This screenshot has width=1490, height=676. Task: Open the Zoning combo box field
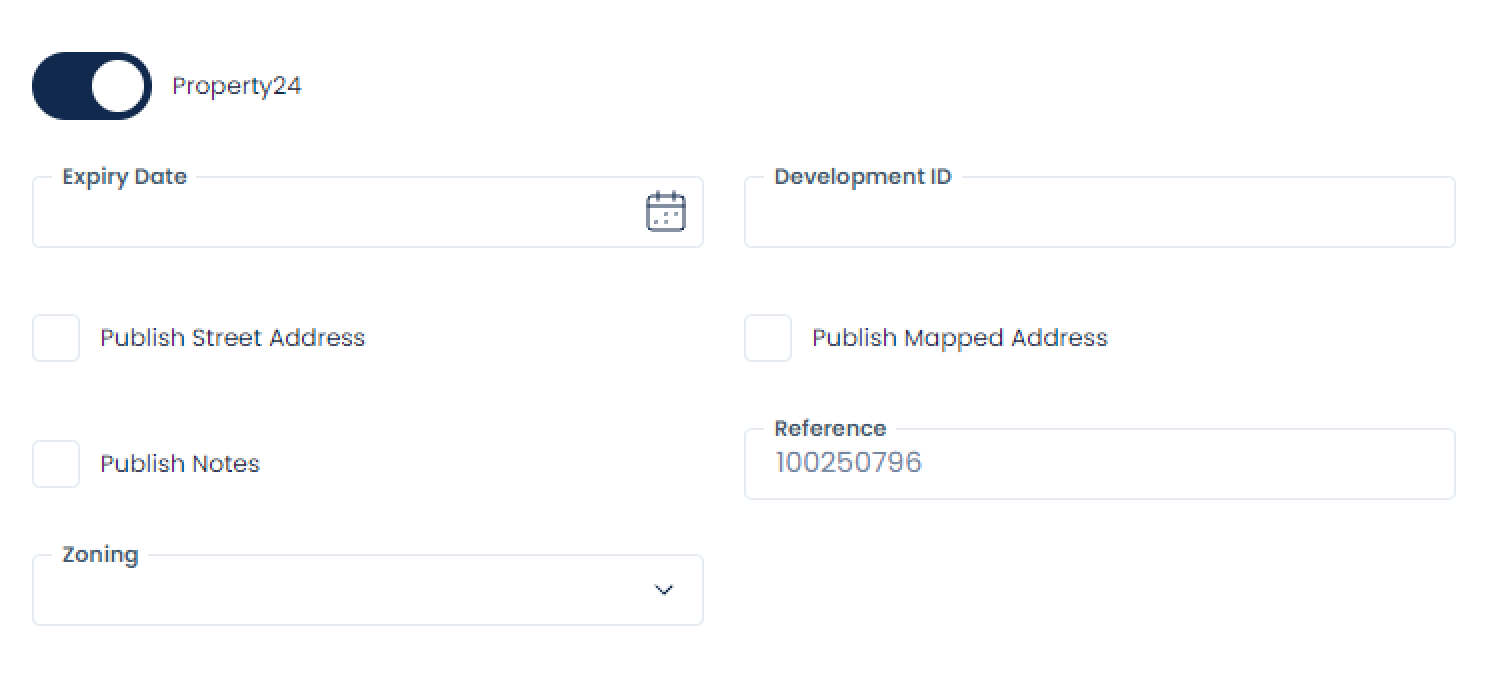(x=340, y=590)
